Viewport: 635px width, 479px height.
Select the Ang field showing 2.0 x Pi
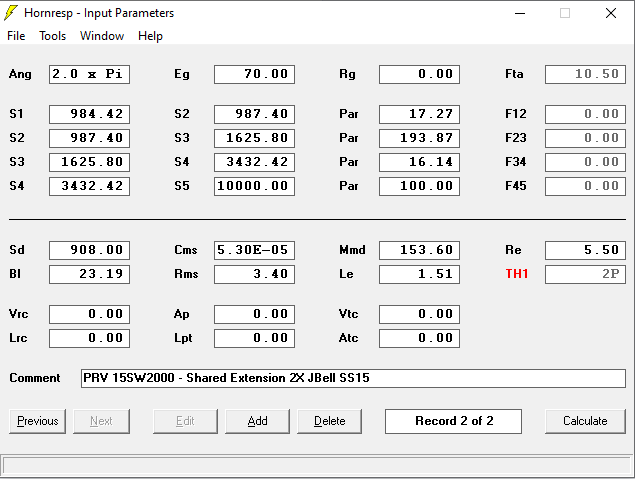click(x=89, y=75)
